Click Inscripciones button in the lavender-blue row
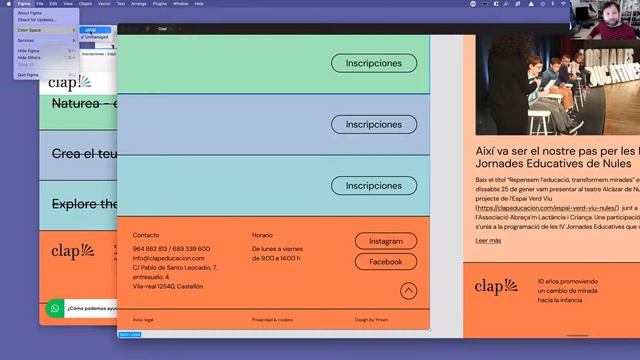Screen dimensions: 640x360 click(x=374, y=124)
